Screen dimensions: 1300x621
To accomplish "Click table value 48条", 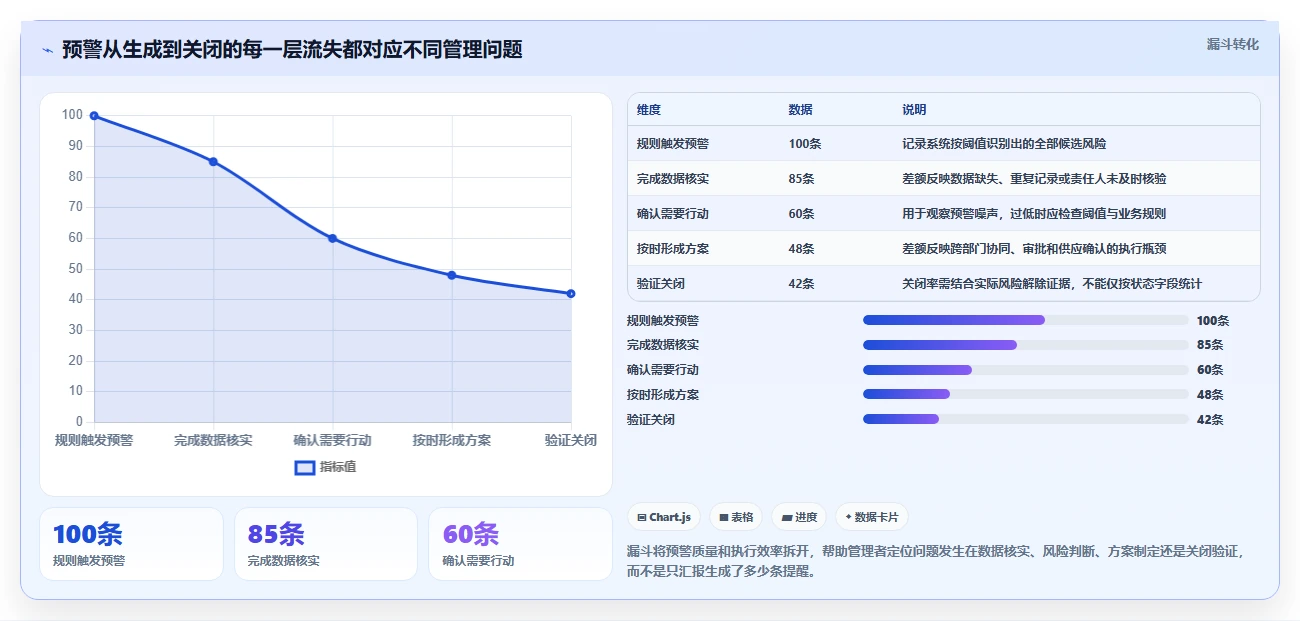I will click(x=801, y=249).
